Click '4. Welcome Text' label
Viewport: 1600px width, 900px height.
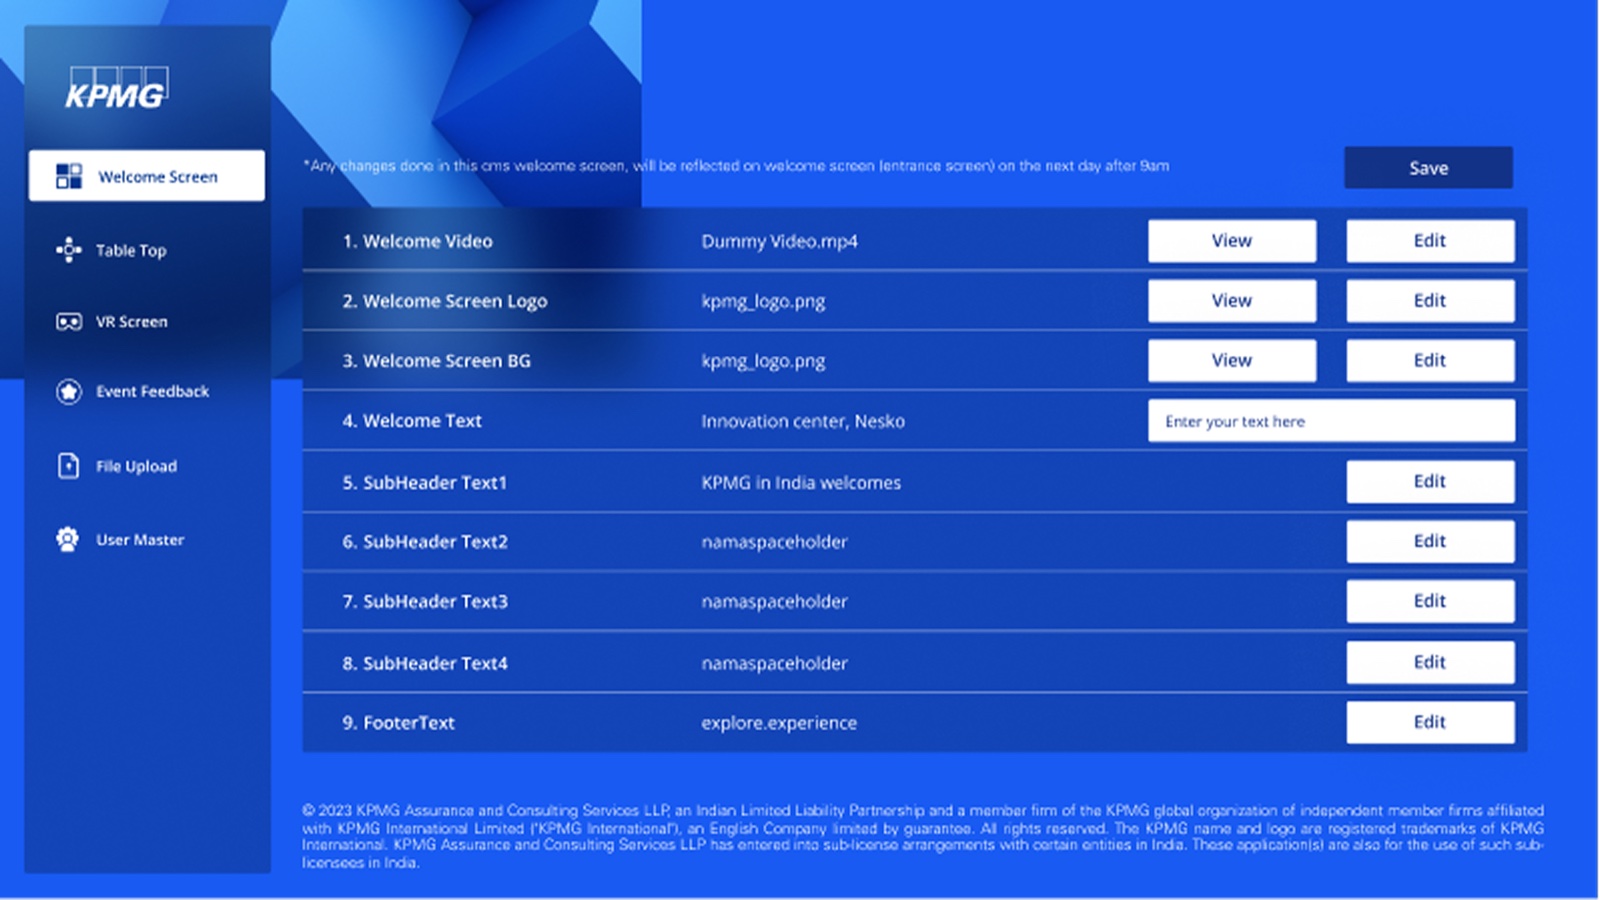412,421
